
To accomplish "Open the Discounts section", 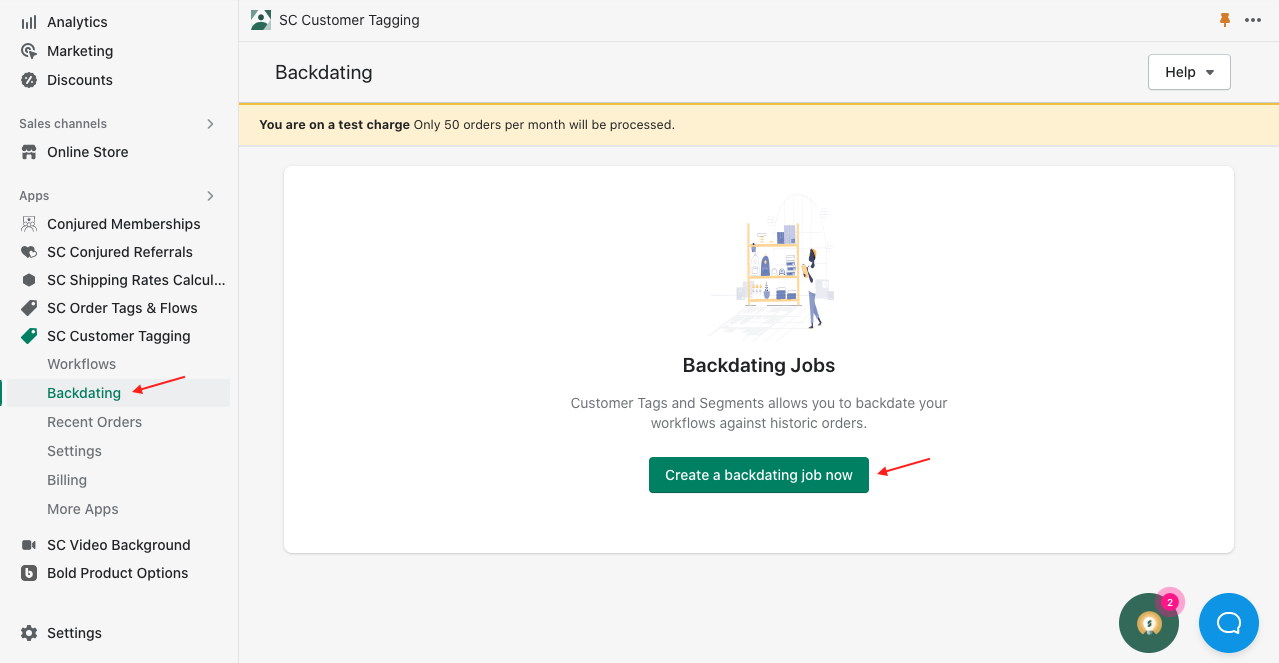I will tap(79, 79).
